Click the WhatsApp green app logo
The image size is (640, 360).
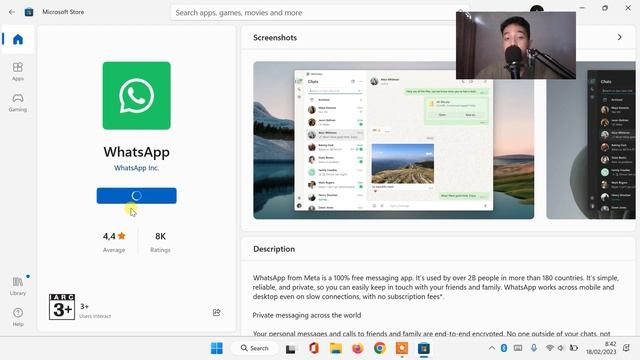coord(137,96)
